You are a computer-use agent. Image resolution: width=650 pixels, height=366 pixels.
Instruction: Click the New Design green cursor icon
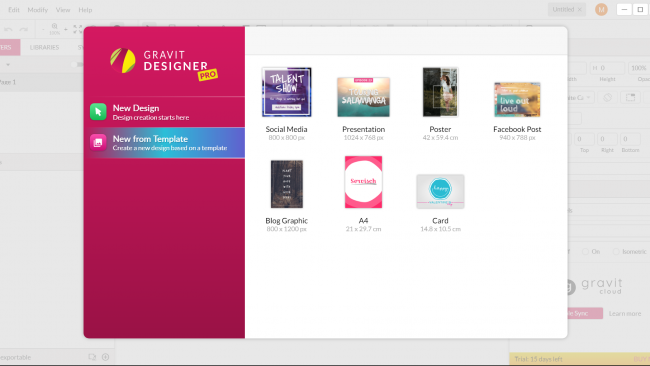pyautogui.click(x=98, y=112)
